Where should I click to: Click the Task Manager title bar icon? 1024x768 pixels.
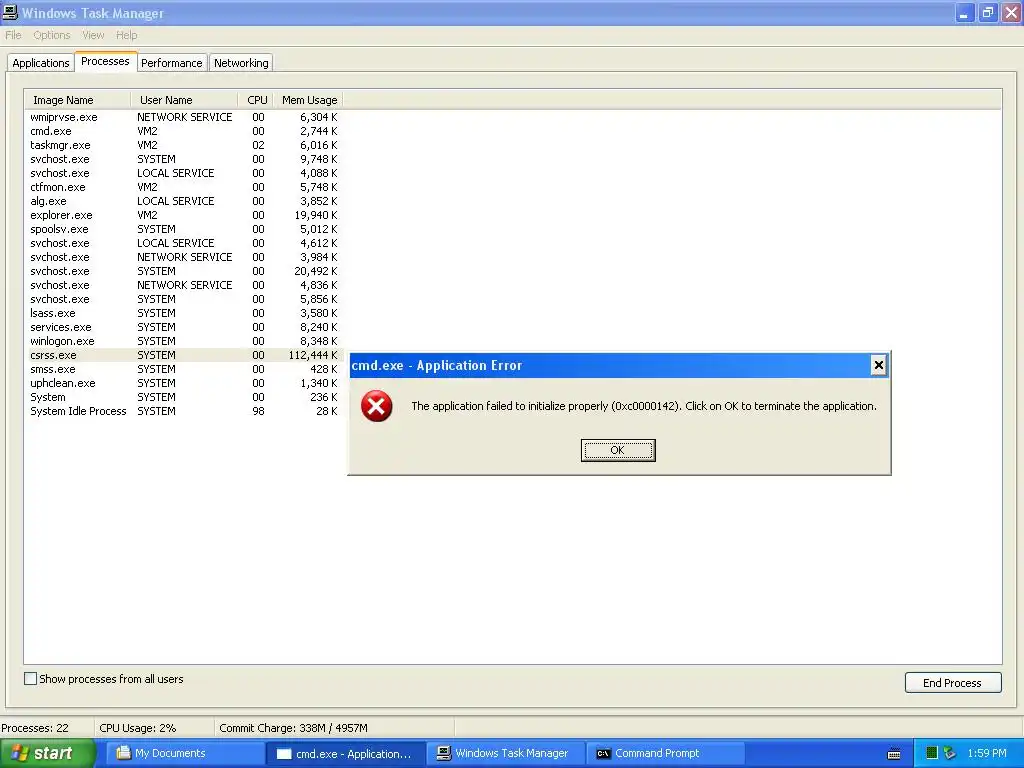tap(10, 12)
